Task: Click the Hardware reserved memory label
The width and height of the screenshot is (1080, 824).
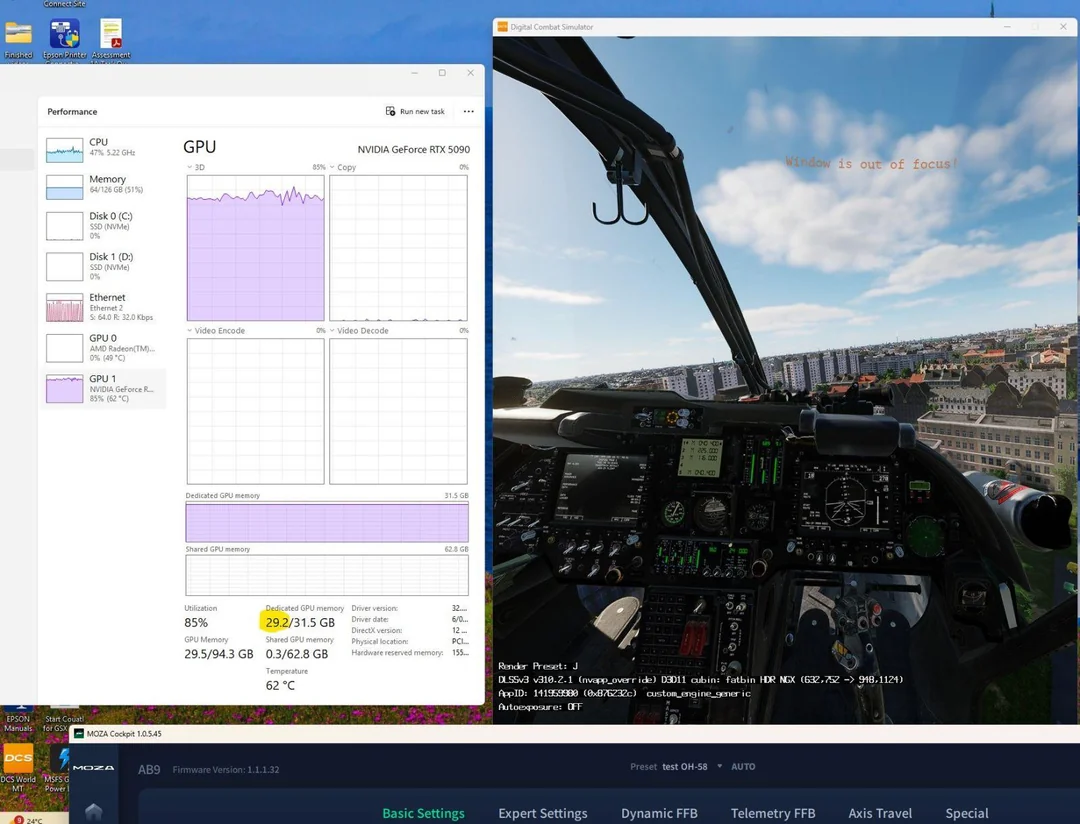Action: coord(397,652)
